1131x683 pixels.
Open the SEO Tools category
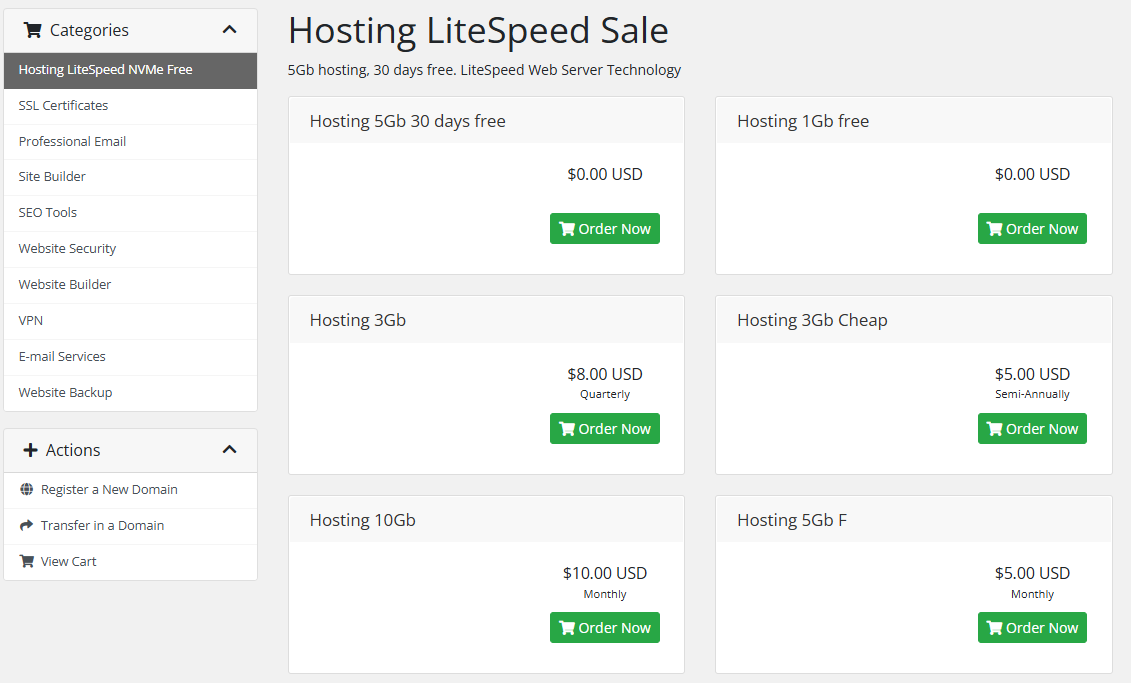[x=131, y=213]
